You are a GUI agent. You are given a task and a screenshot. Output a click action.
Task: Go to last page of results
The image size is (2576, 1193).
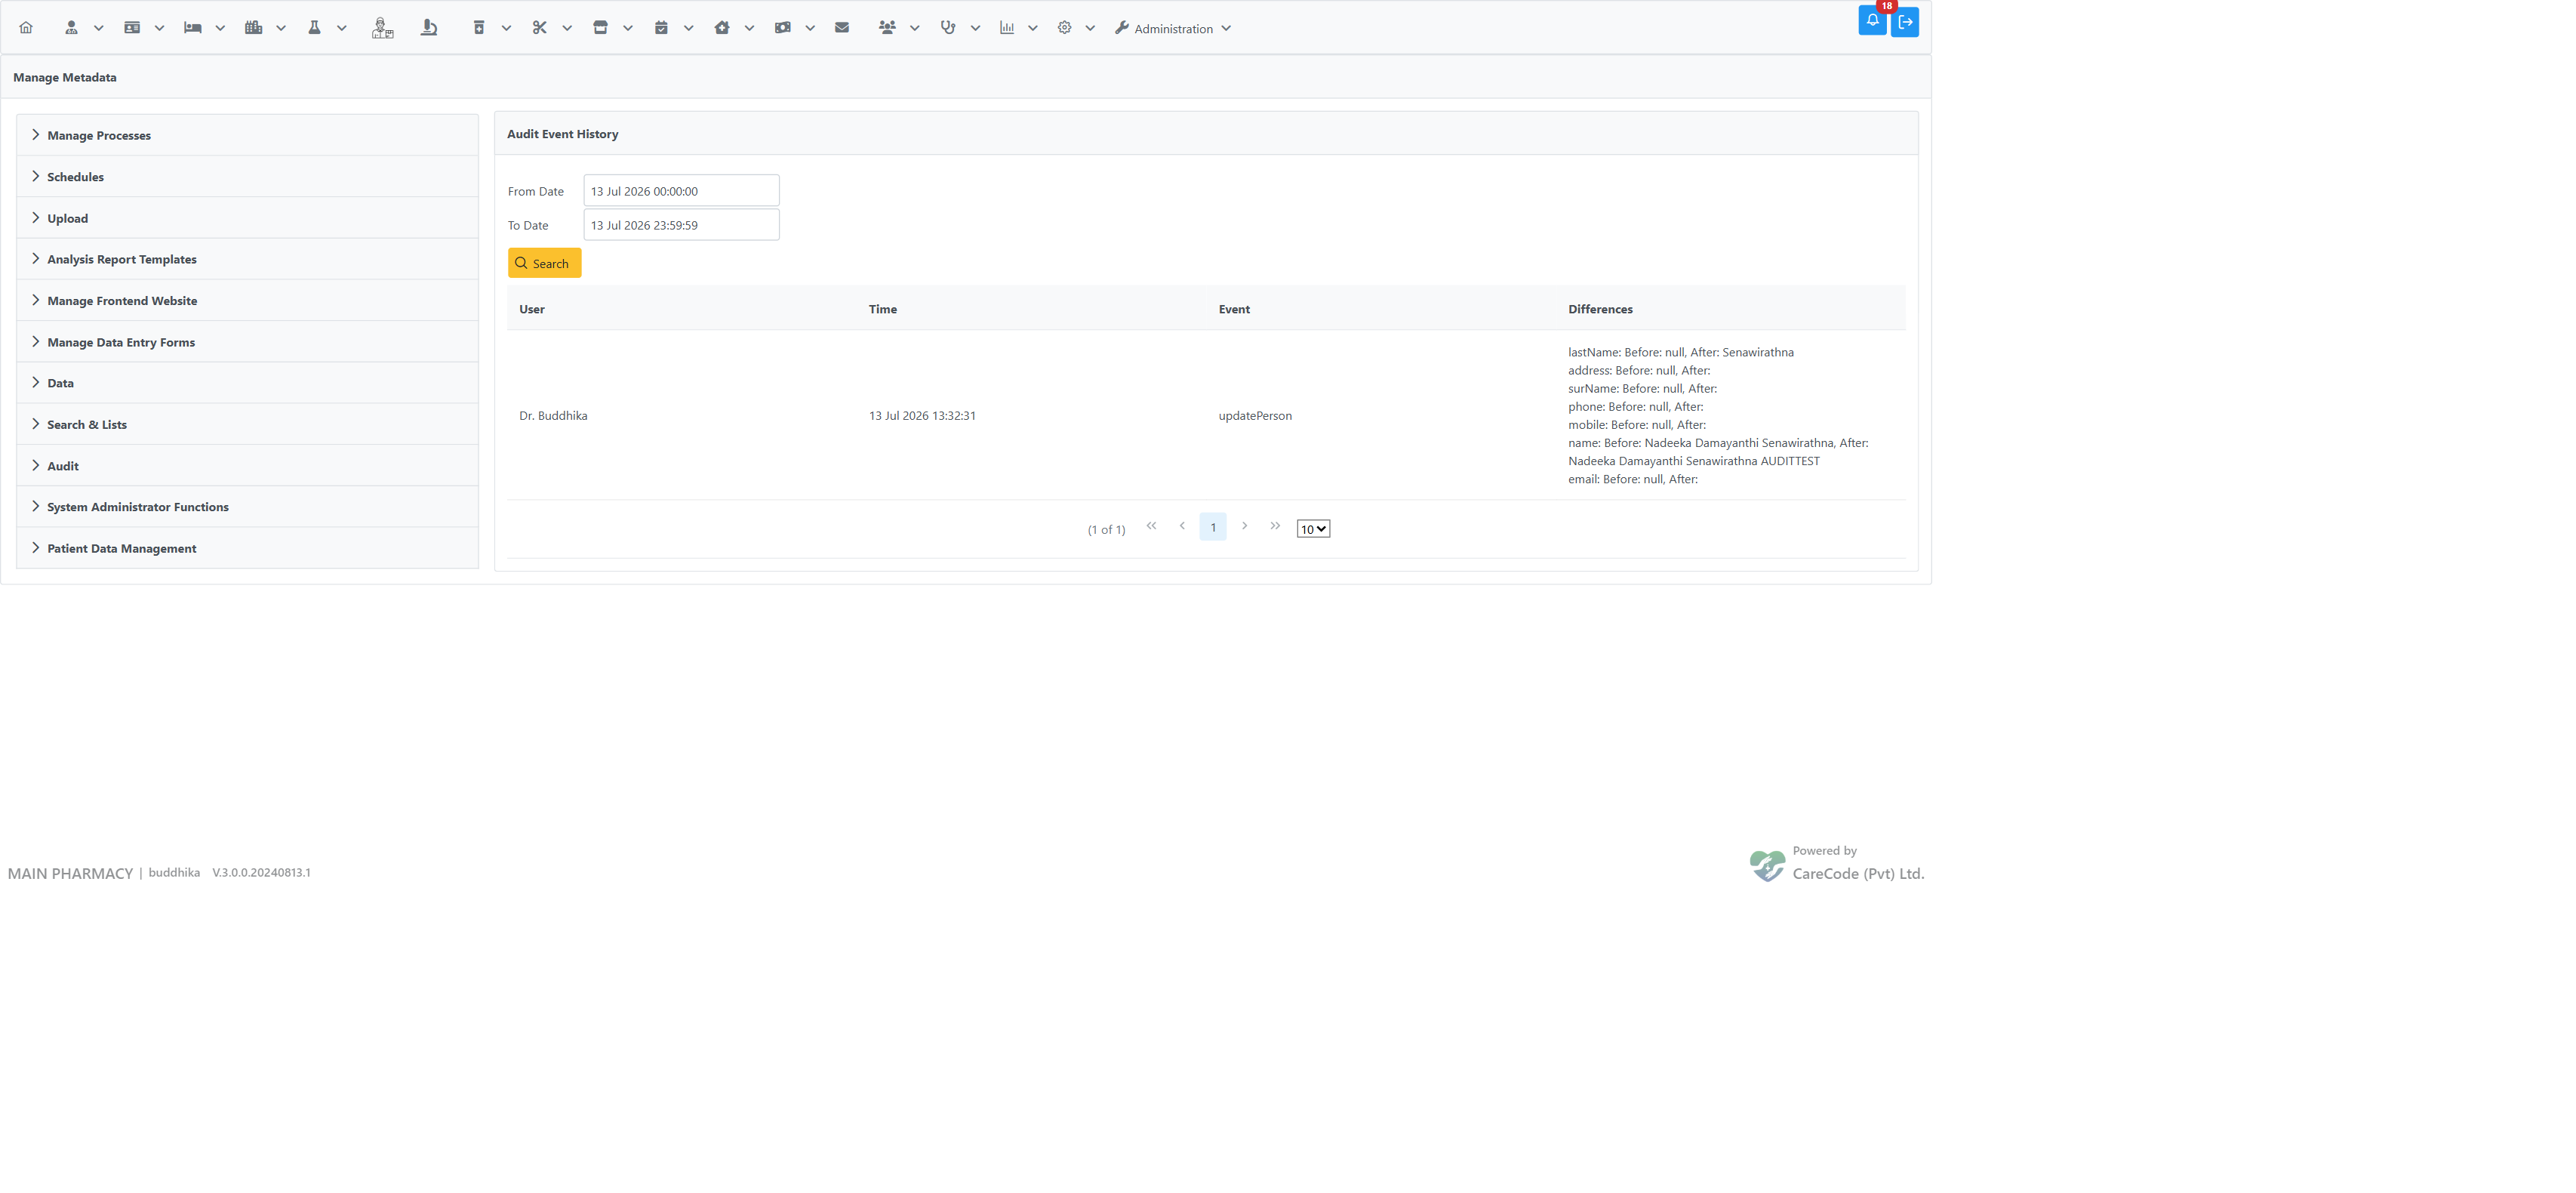click(x=1275, y=526)
